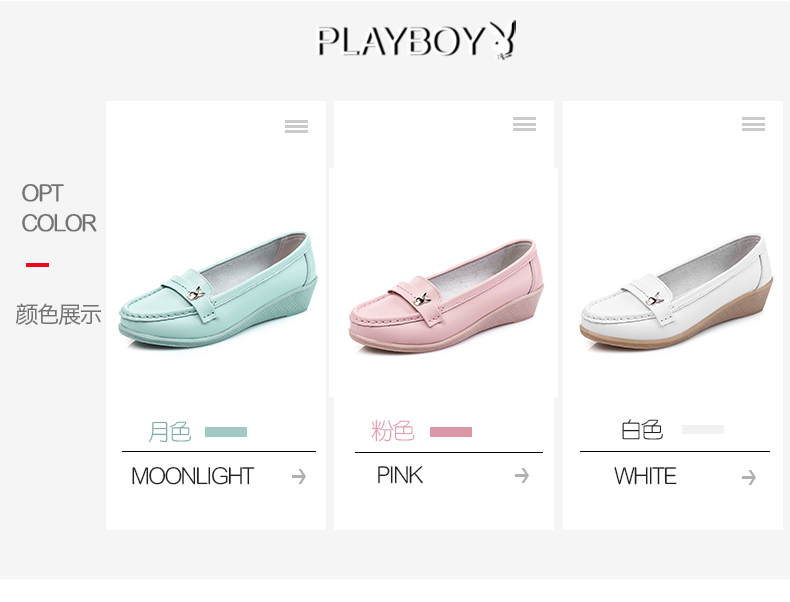790x602 pixels.
Task: Click the white shoe image
Action: (676, 292)
